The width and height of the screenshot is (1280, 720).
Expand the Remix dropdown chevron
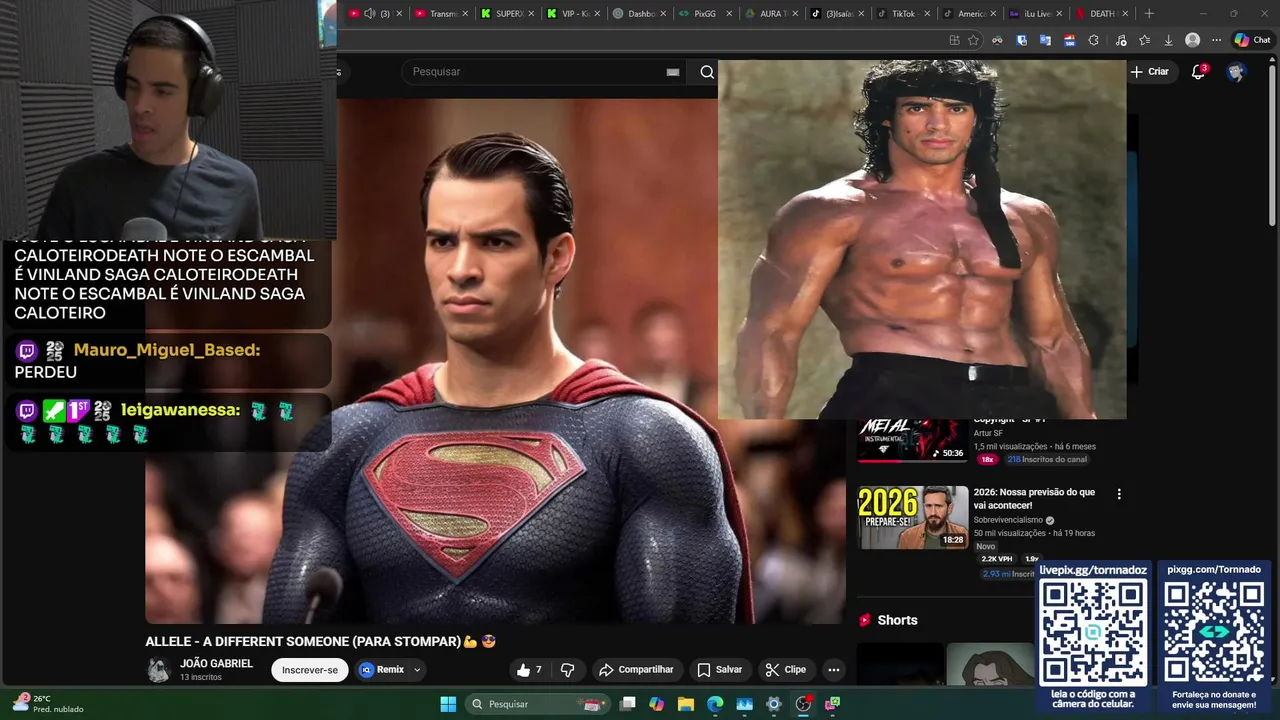417,670
